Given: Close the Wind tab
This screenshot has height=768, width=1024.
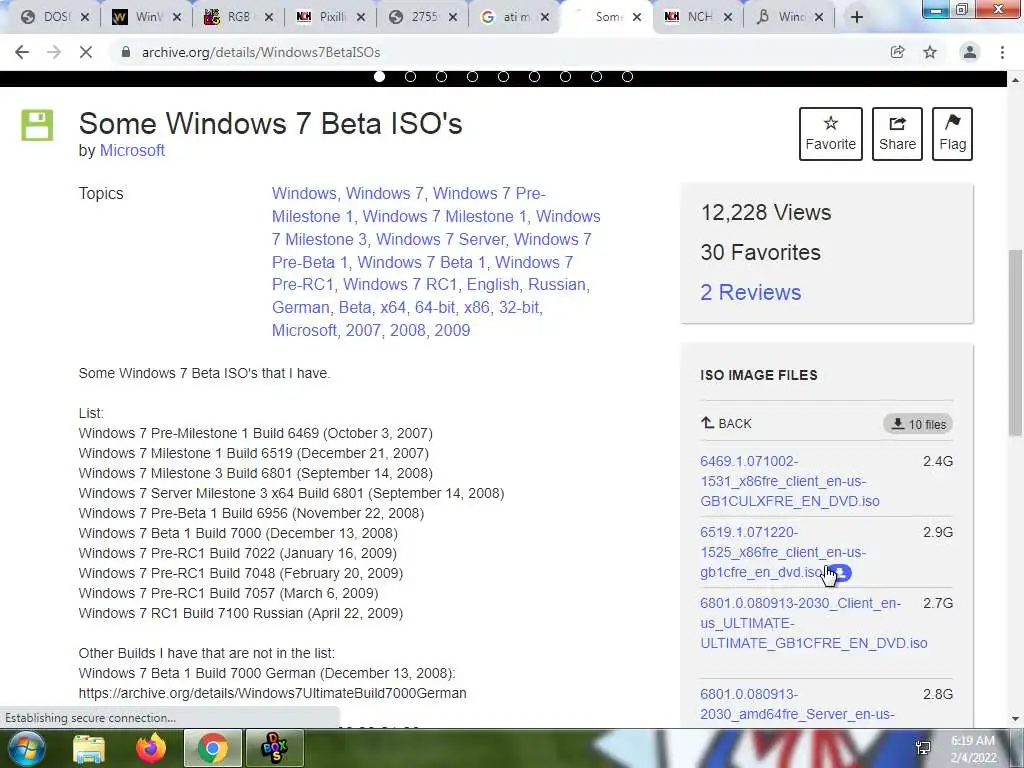Looking at the screenshot, I should click(x=819, y=17).
